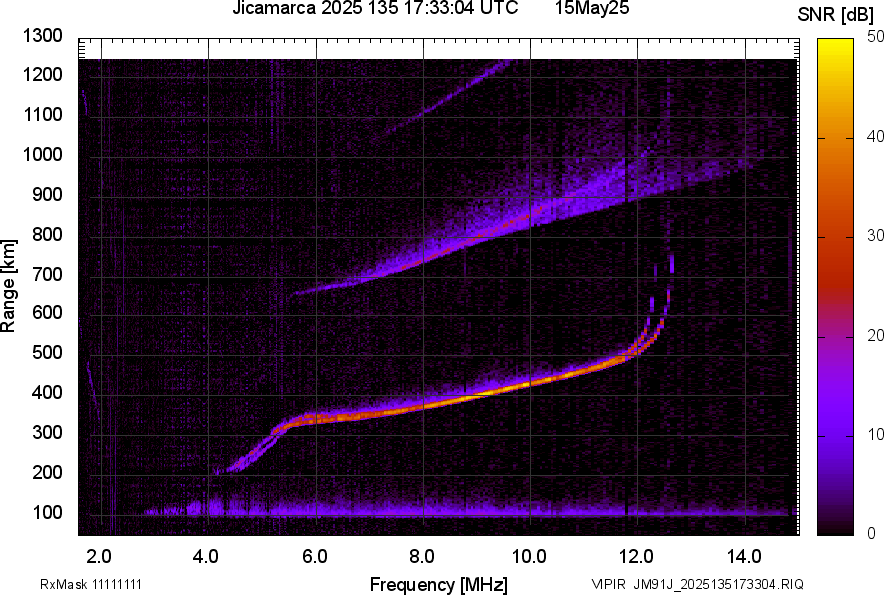
Task: Click the range tick label '1000'
Action: coord(43,154)
